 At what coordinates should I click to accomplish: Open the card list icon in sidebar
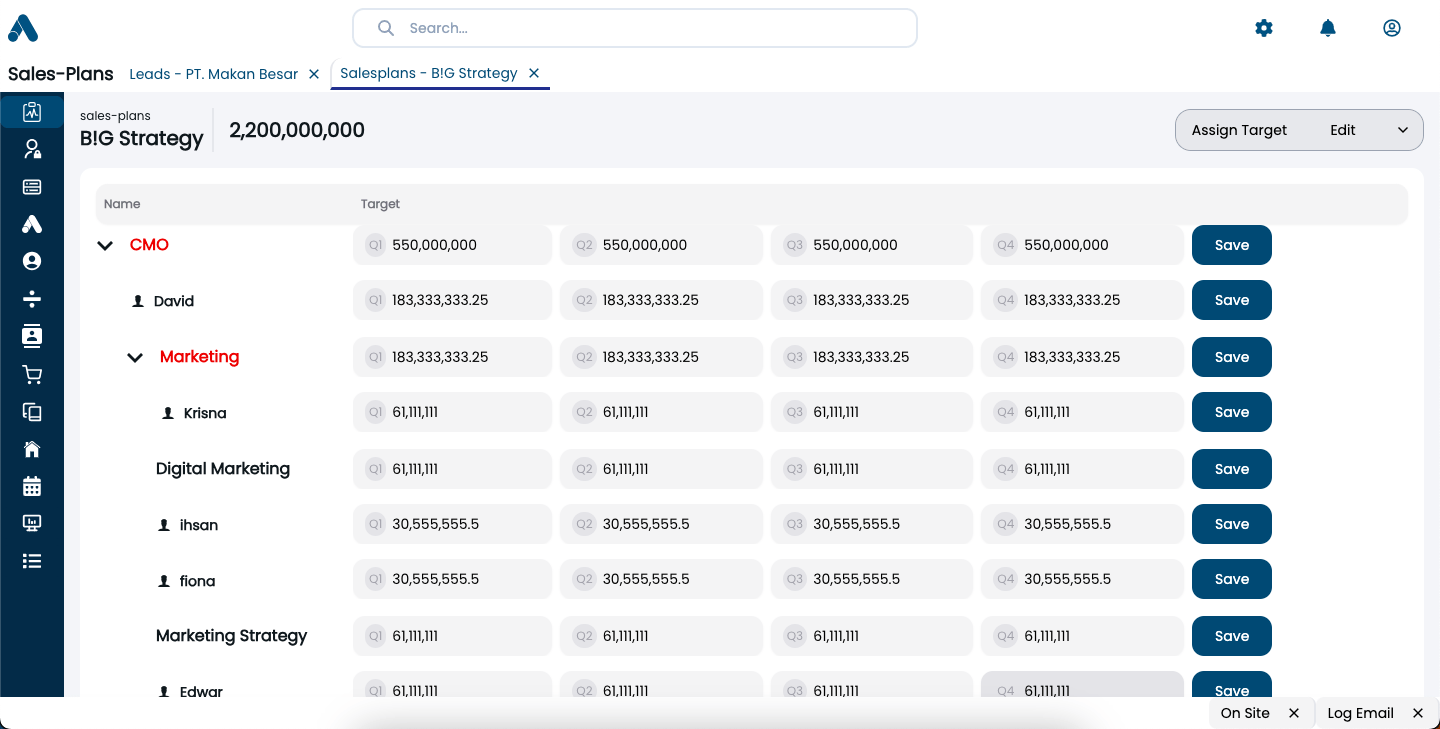pyautogui.click(x=32, y=187)
